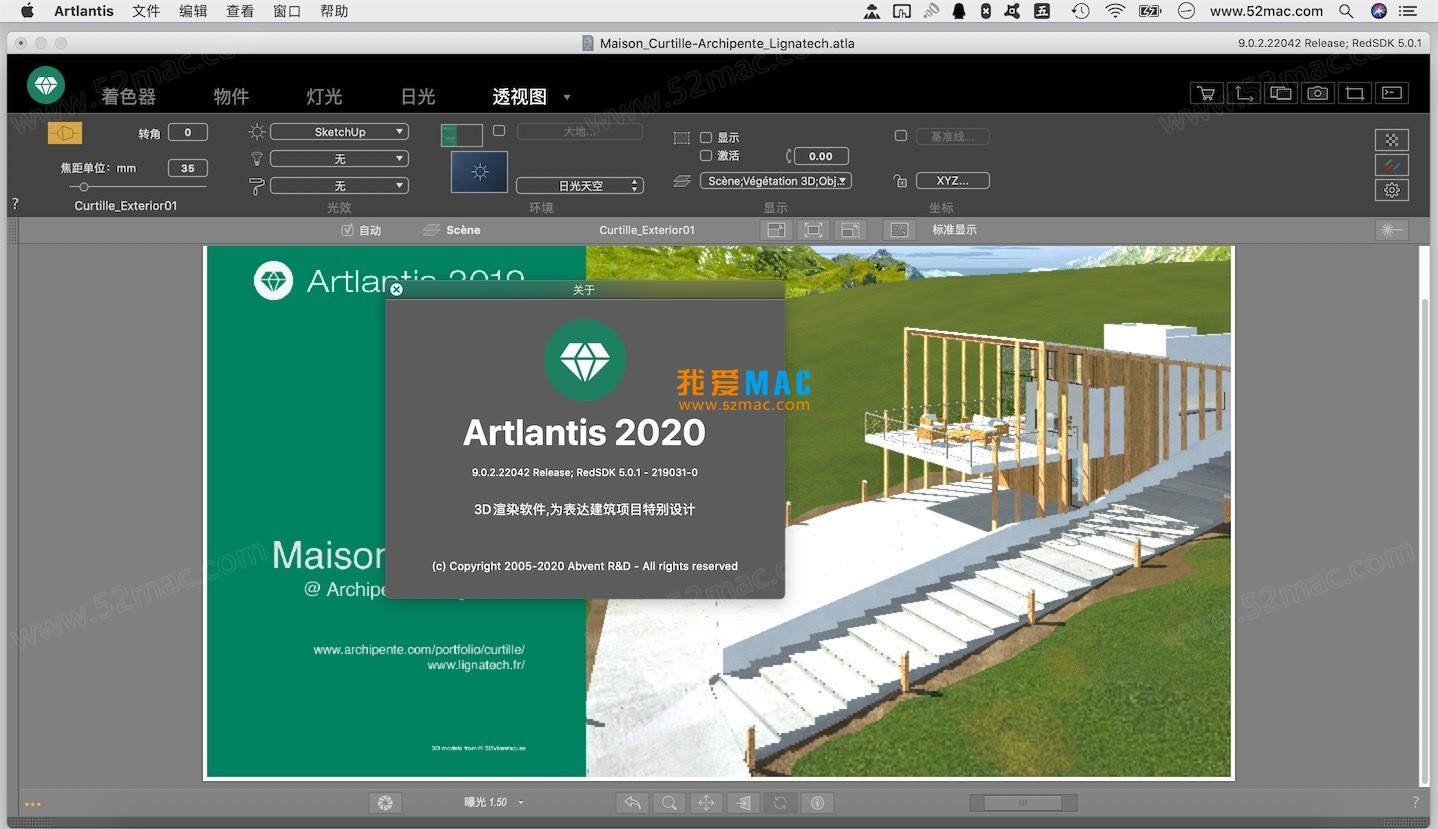Click the fit-to-frame preview icon
The height and width of the screenshot is (829, 1438).
click(x=813, y=230)
